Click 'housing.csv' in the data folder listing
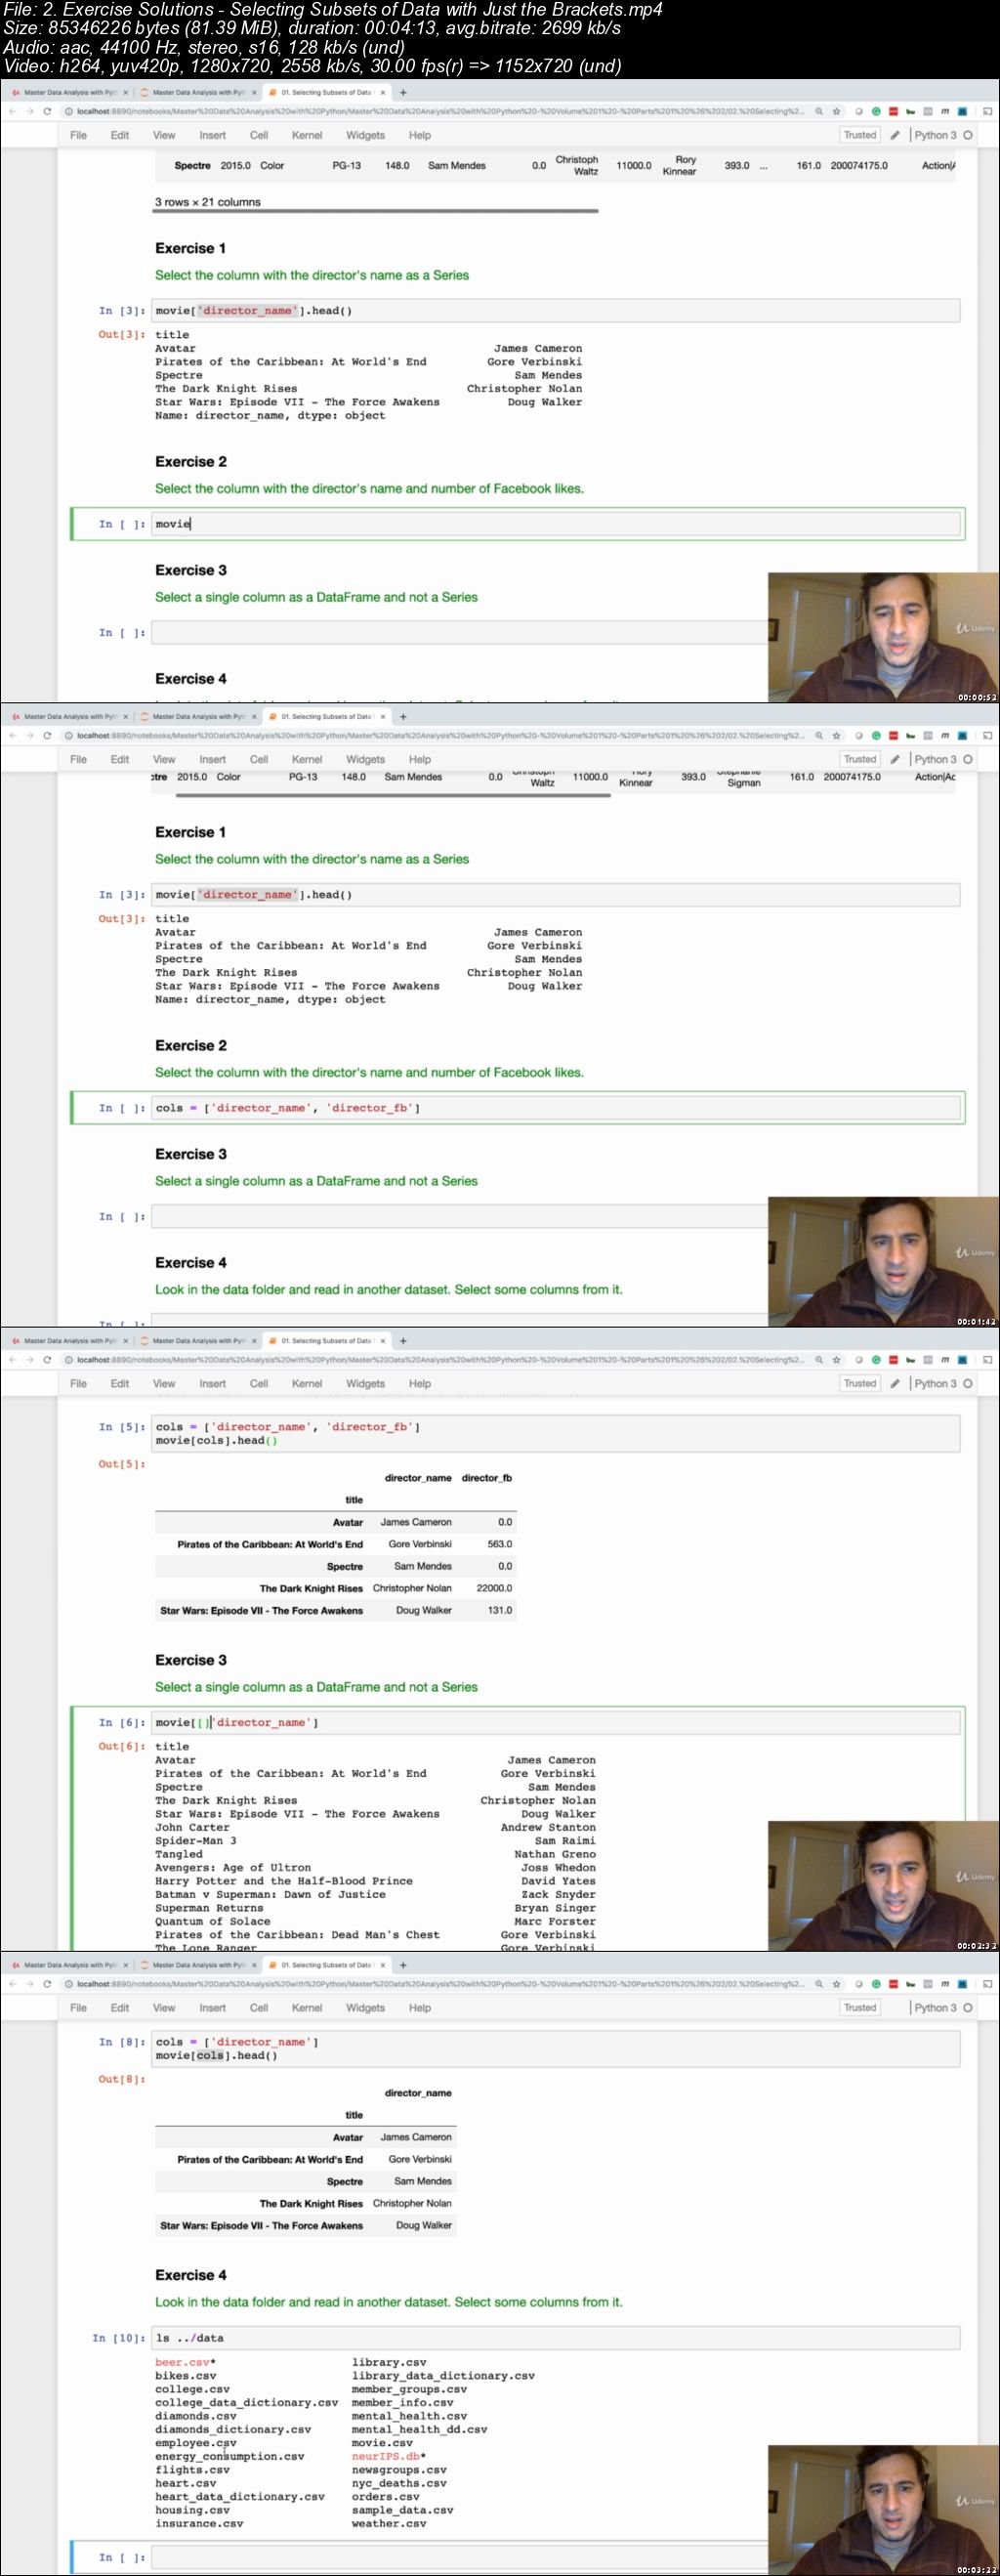 coord(192,2510)
